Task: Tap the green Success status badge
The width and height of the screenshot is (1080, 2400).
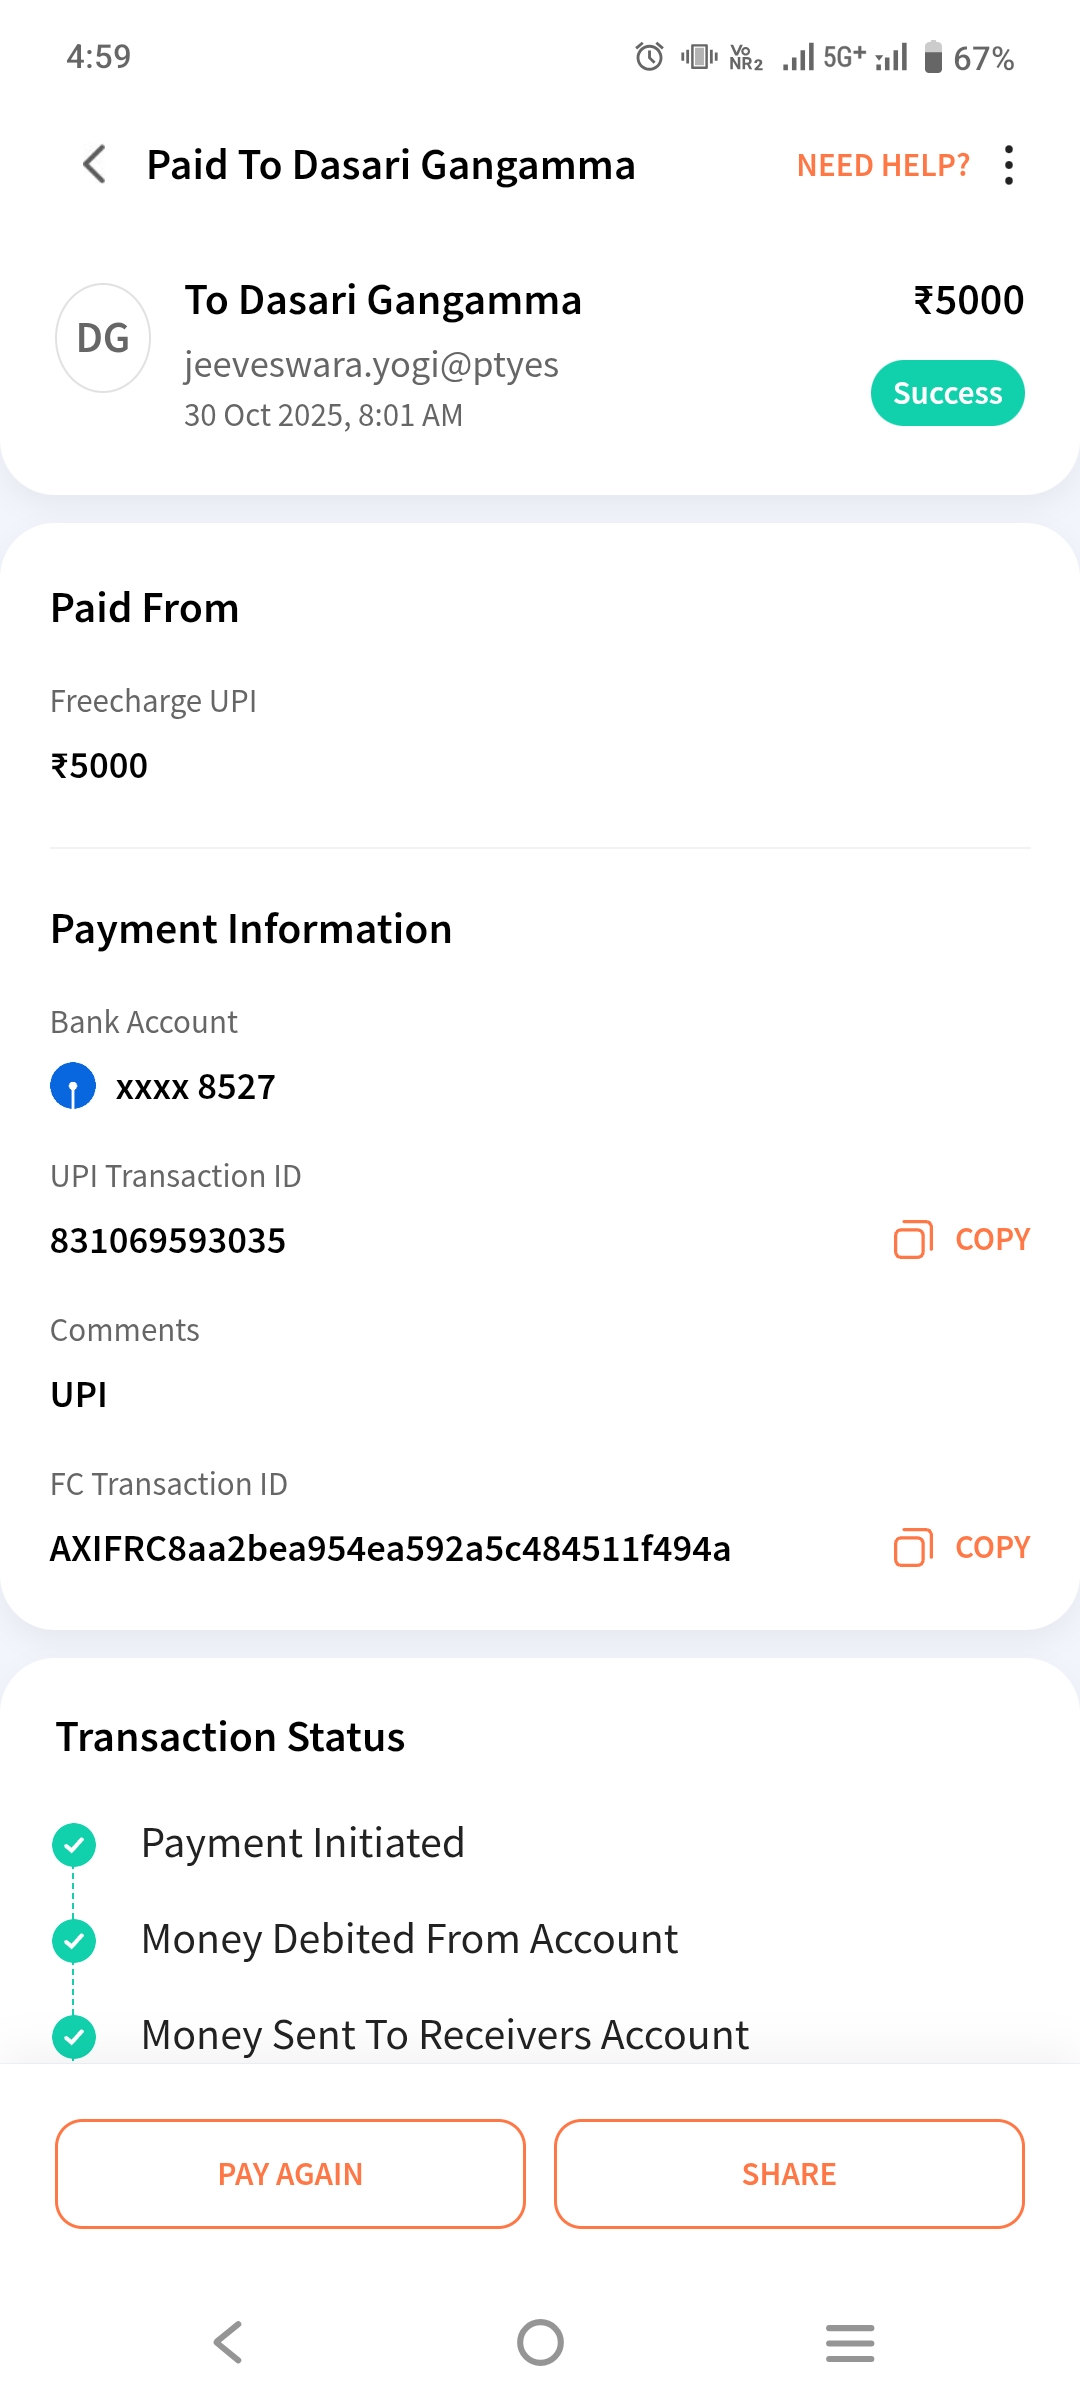Action: tap(947, 393)
